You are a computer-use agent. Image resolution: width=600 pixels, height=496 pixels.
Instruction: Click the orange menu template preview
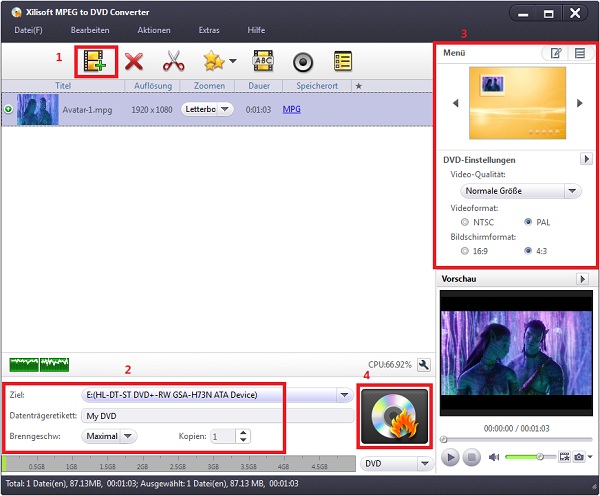[x=517, y=103]
